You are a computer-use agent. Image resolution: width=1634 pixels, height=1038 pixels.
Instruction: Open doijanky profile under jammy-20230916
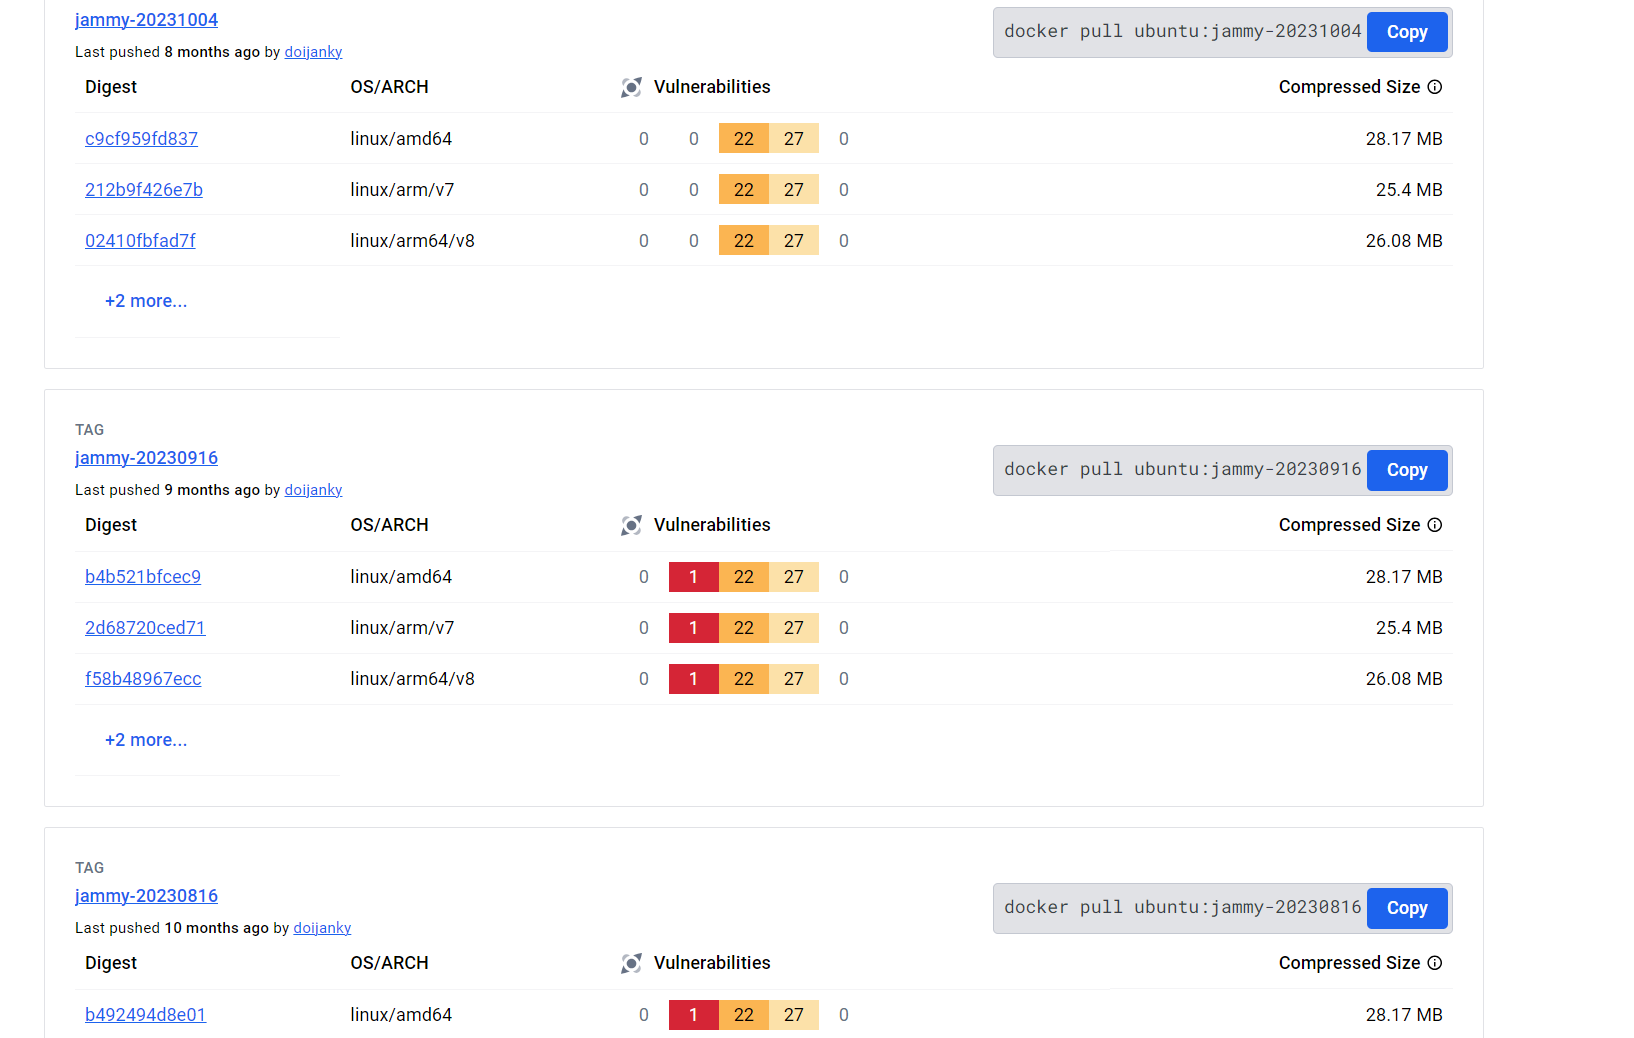point(313,490)
